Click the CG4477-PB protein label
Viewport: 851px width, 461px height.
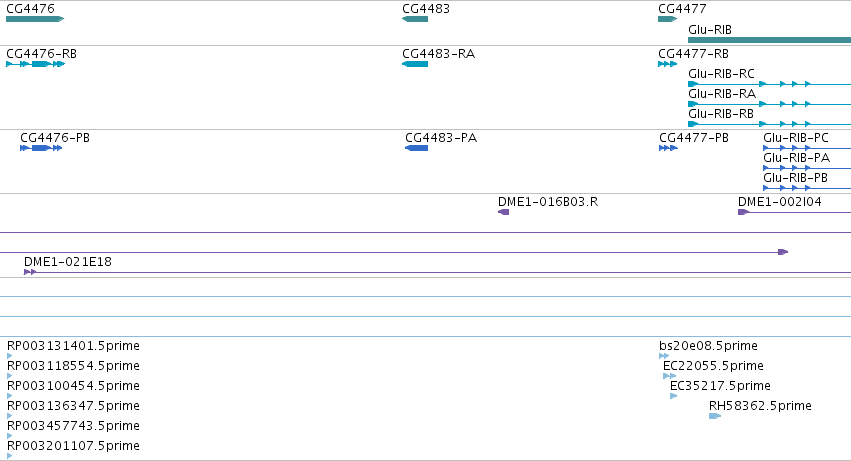coord(694,138)
